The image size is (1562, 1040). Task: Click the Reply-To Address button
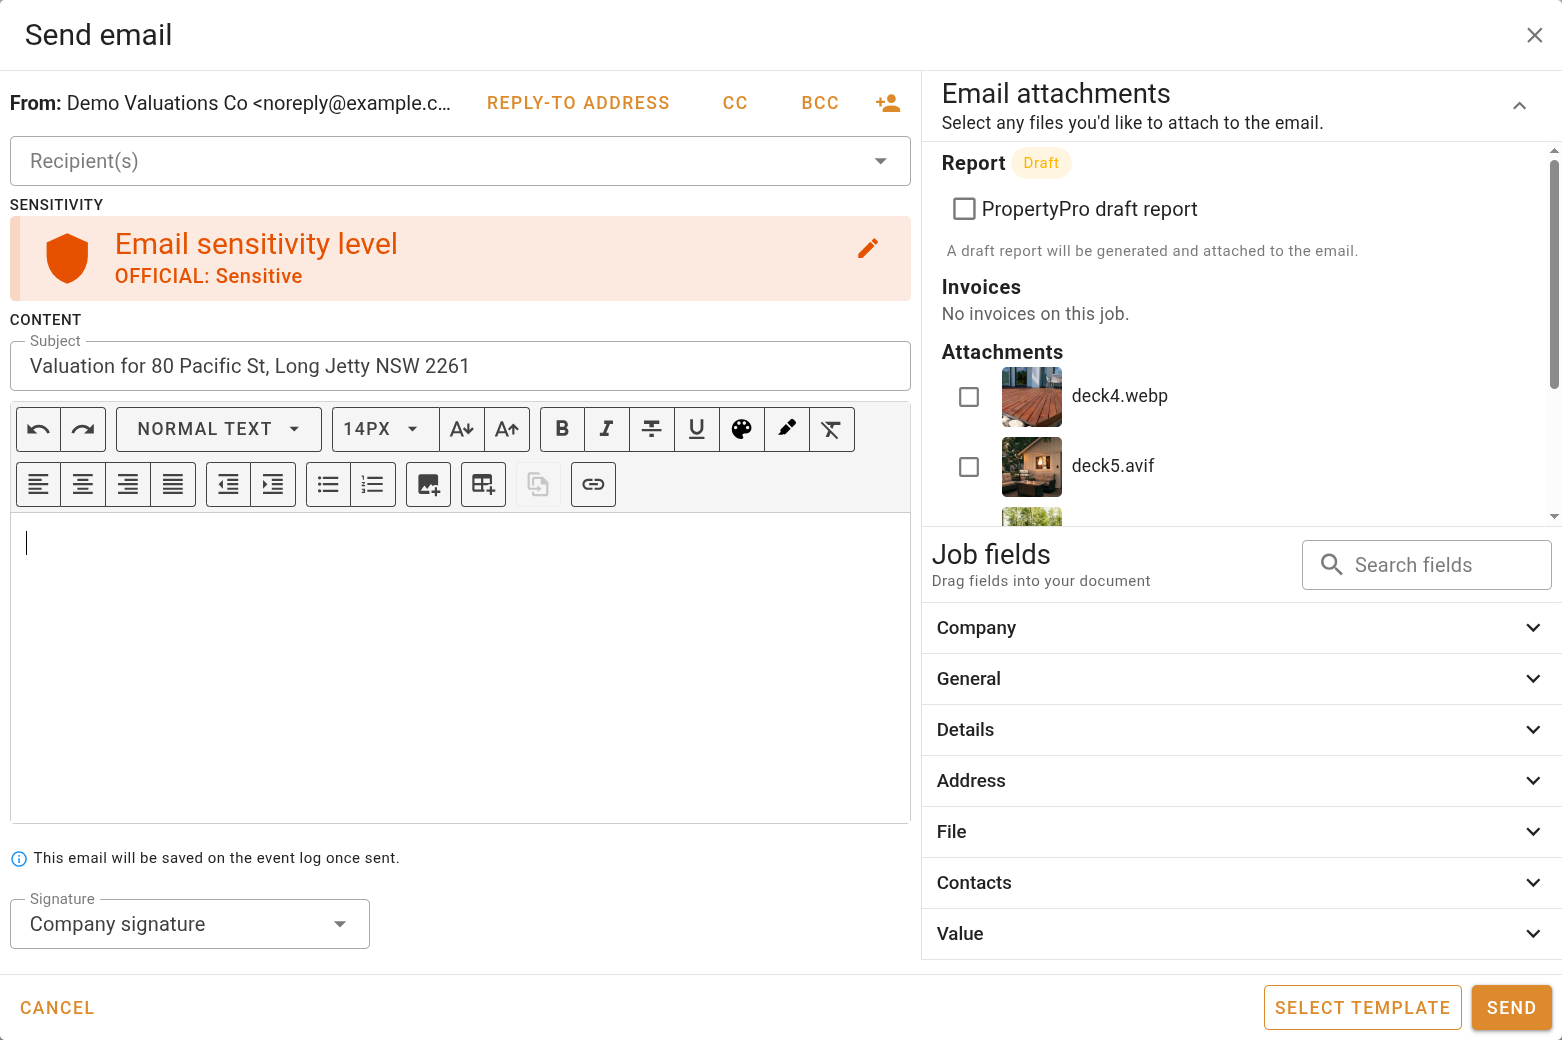coord(578,103)
